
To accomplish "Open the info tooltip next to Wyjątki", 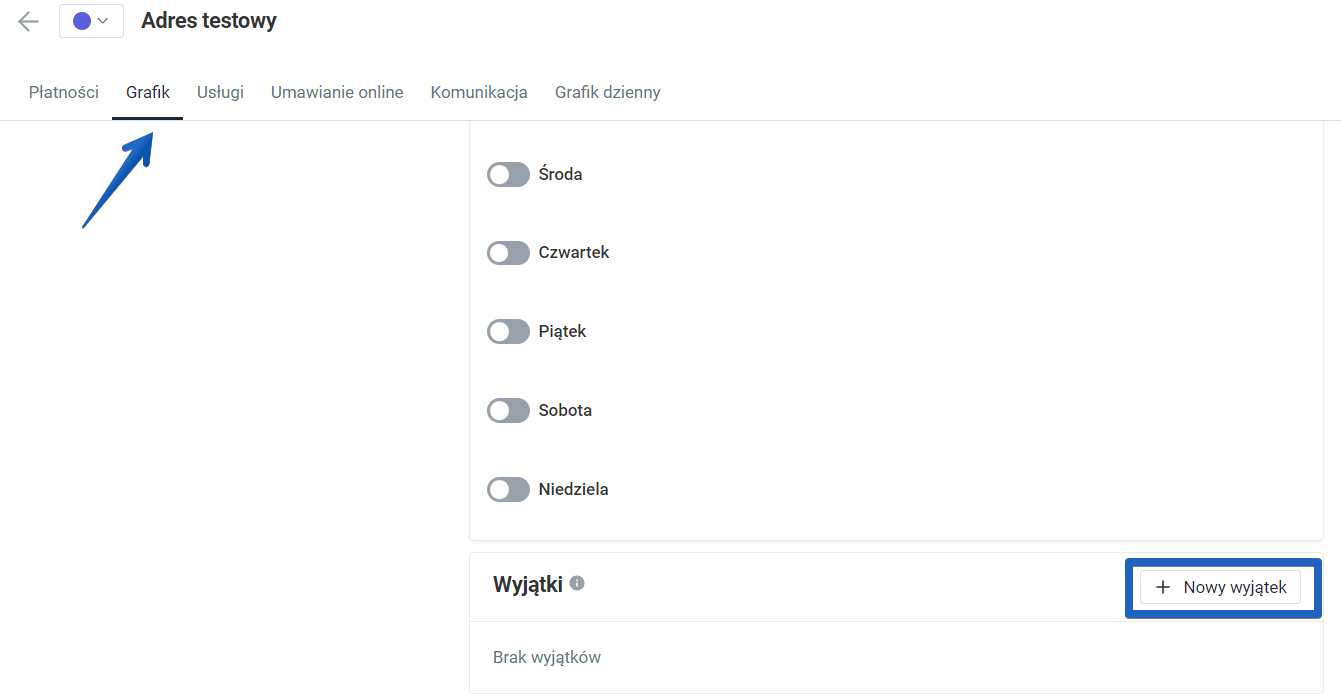I will 576,583.
